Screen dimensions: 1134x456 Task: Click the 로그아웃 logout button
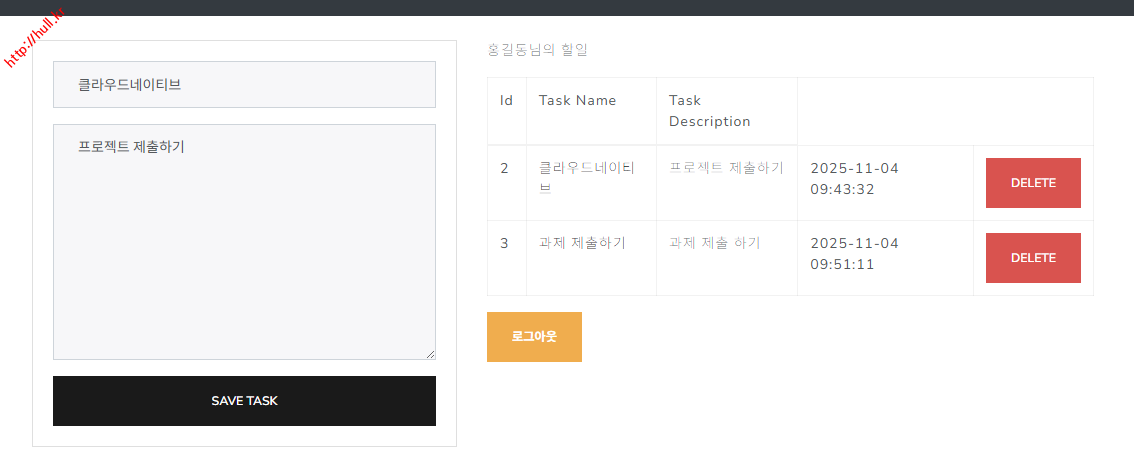point(534,337)
